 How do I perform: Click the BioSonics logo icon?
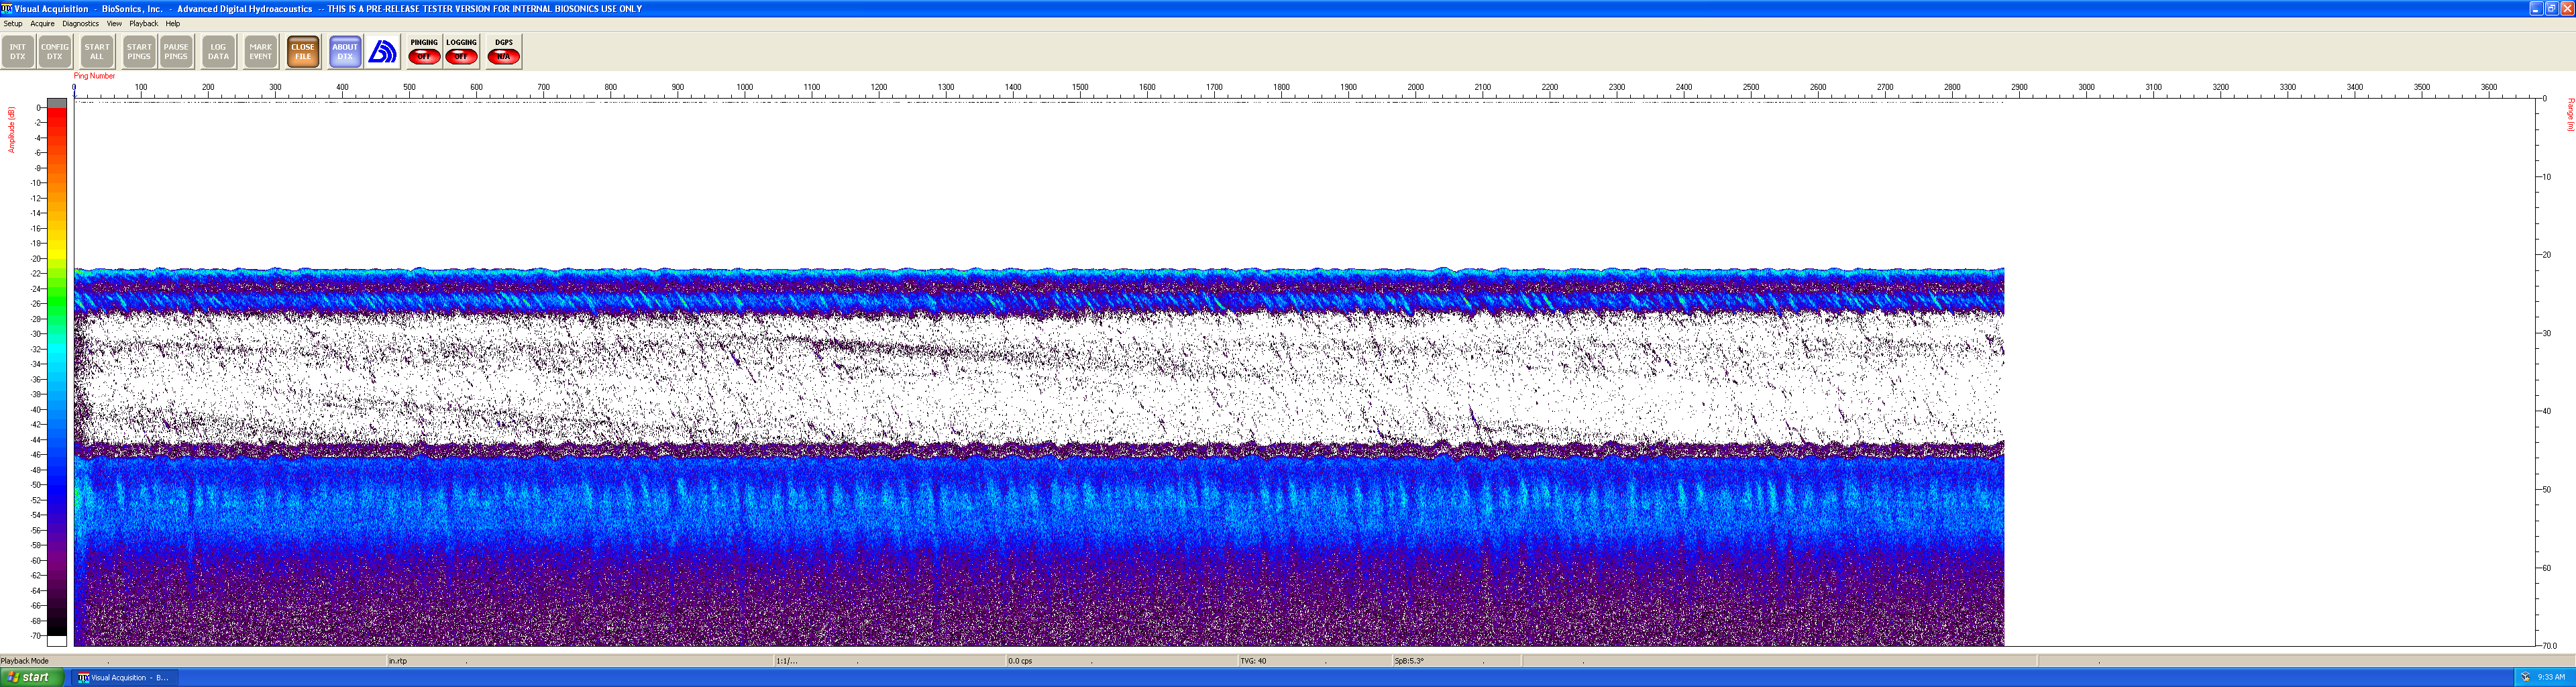(382, 52)
